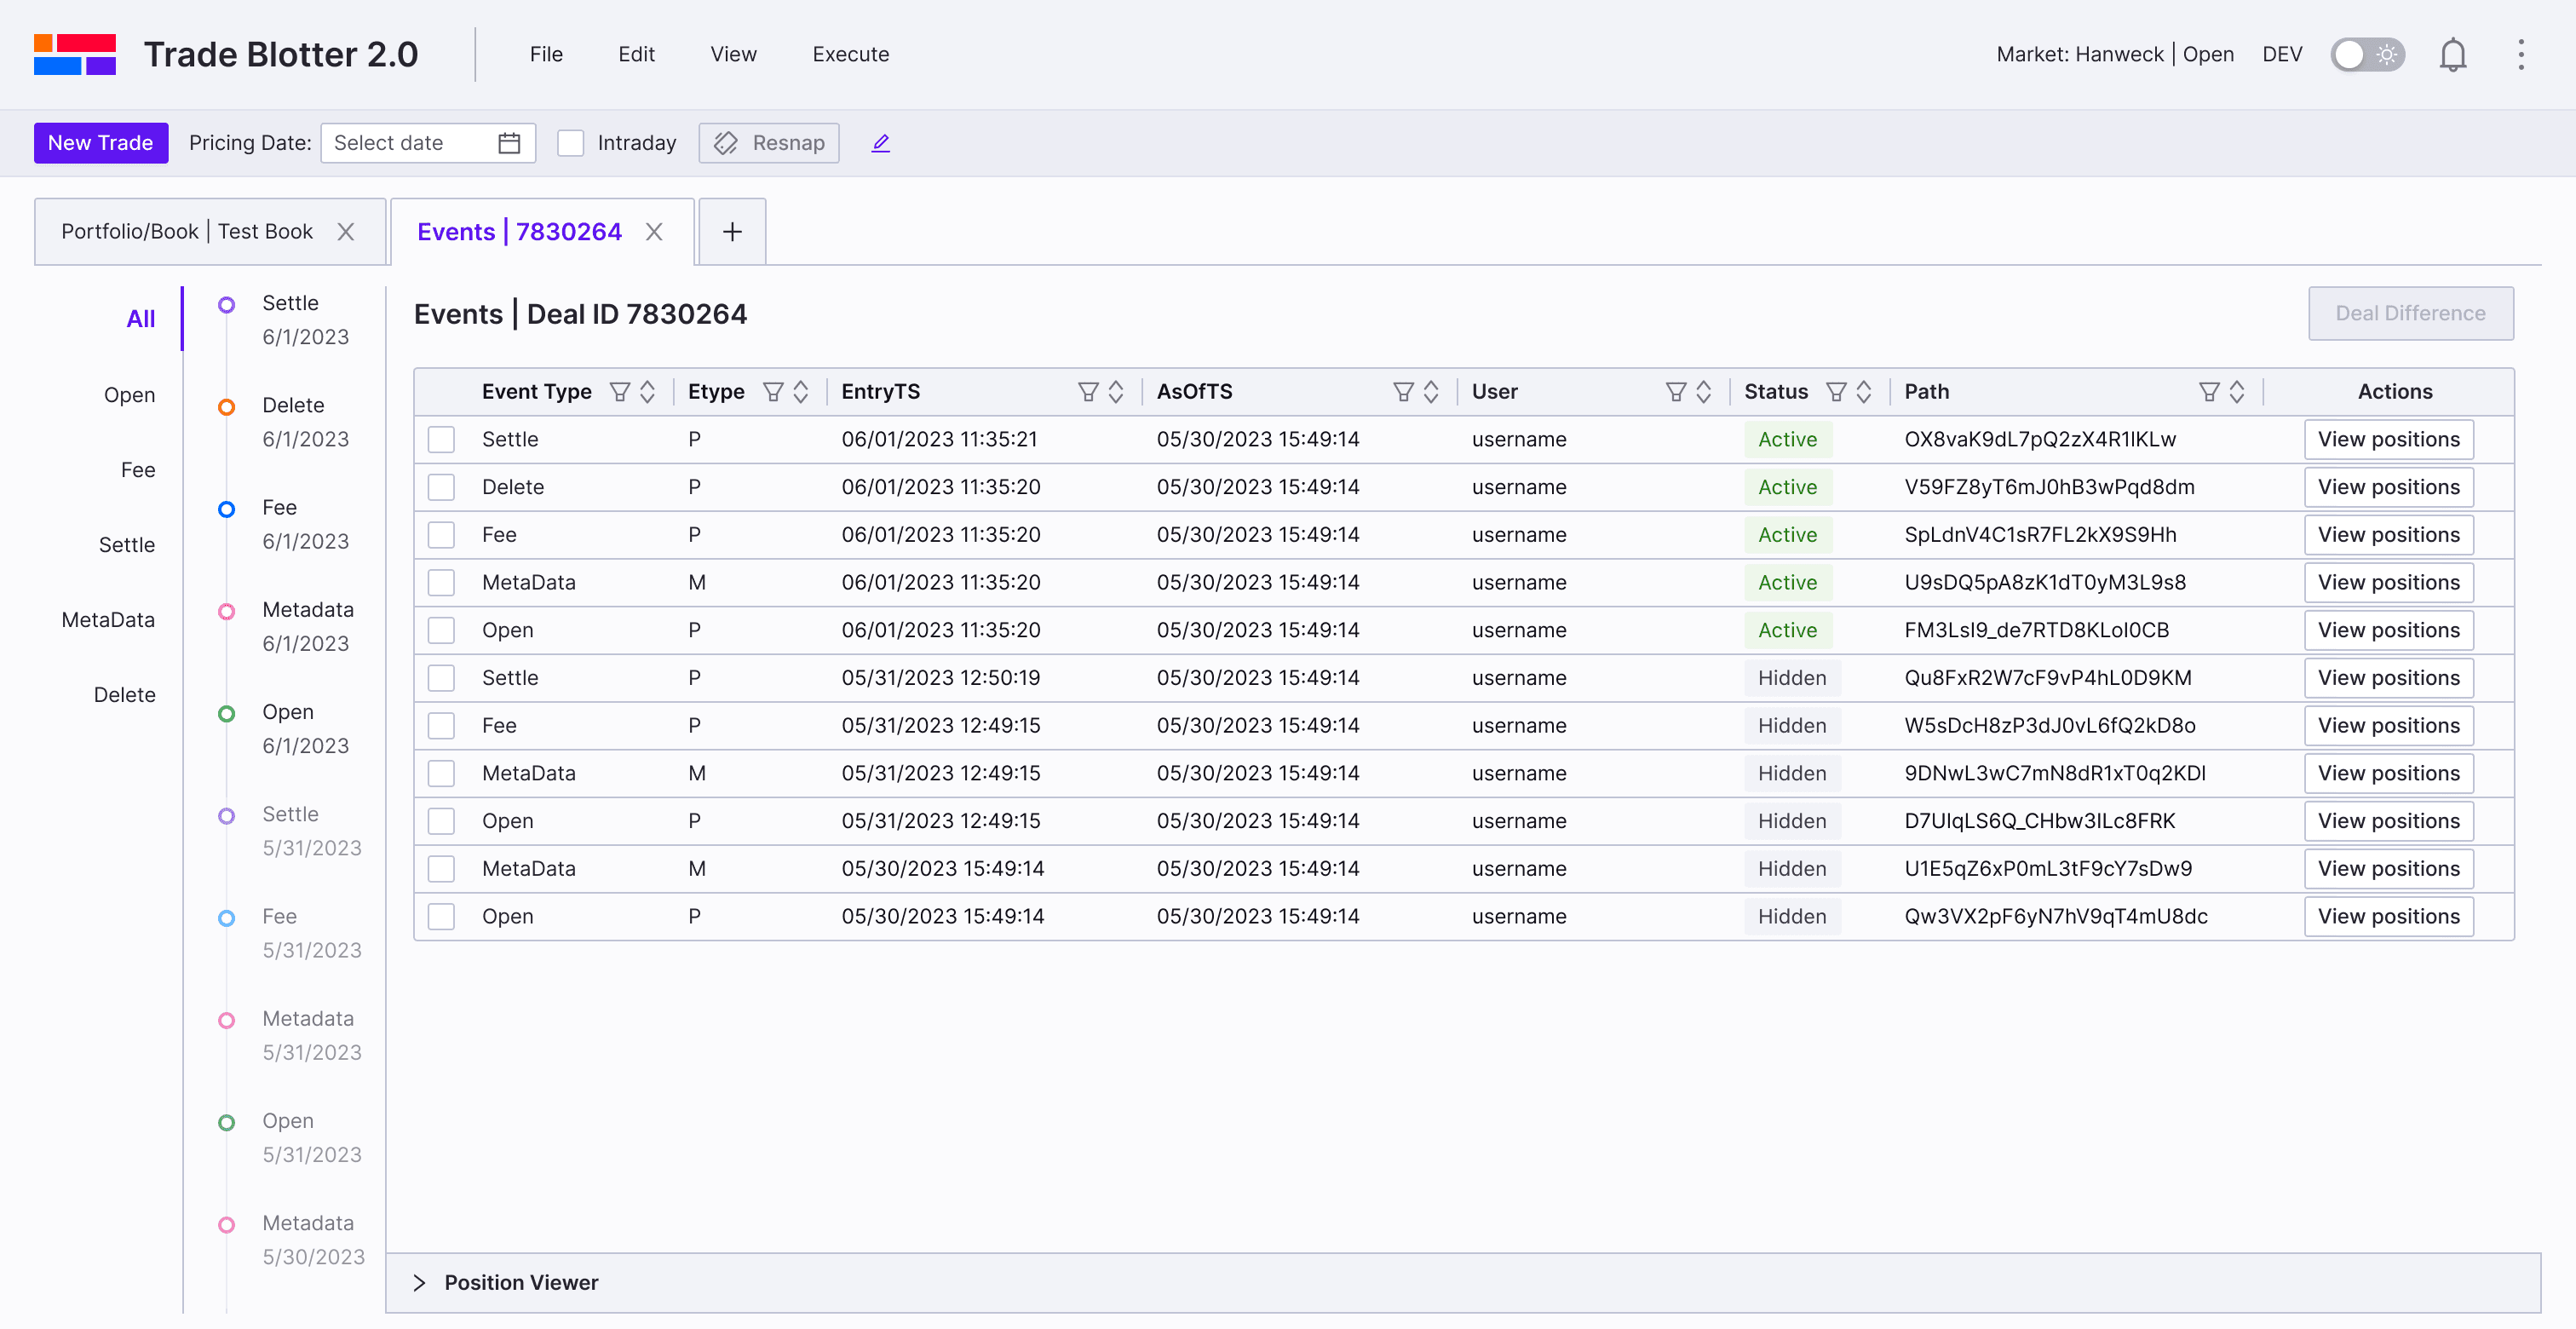Close the Portfolio/Book Test Book tab
Image resolution: width=2576 pixels, height=1329 pixels.
pos(346,232)
